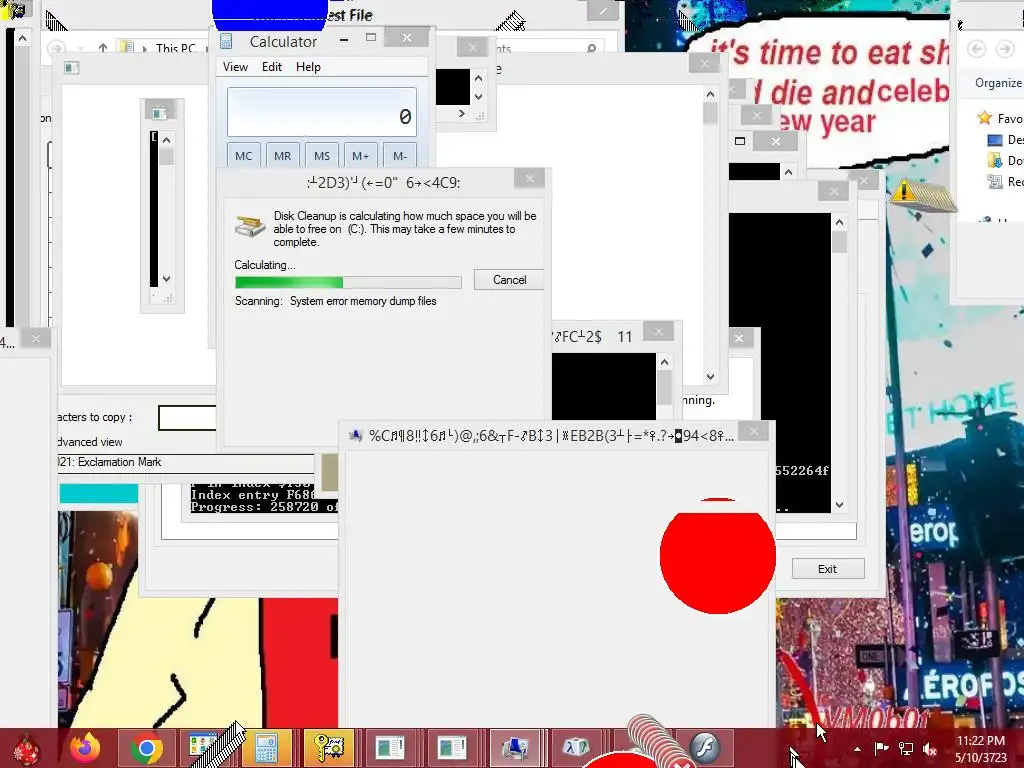The width and height of the screenshot is (1024, 768).
Task: Cancel the Disk Cleanup calculation
Action: pyautogui.click(x=509, y=280)
